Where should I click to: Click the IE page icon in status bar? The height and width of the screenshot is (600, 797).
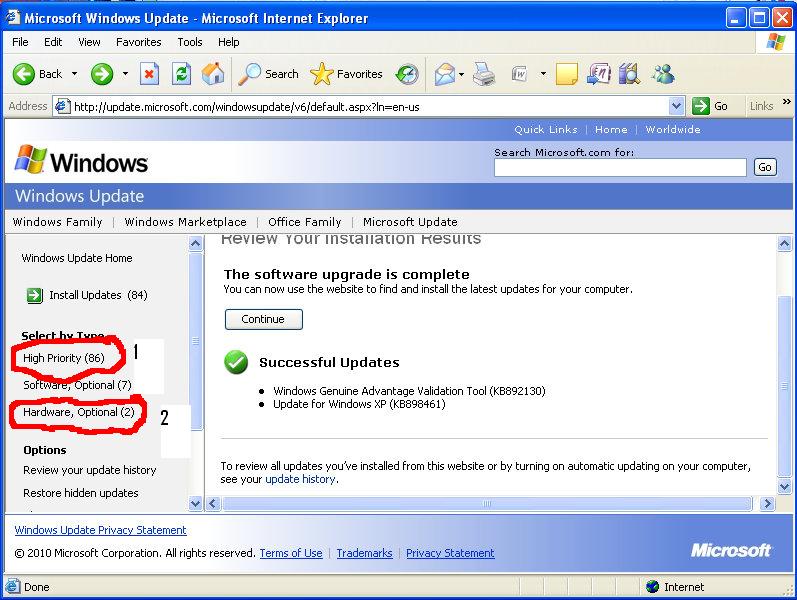point(13,586)
